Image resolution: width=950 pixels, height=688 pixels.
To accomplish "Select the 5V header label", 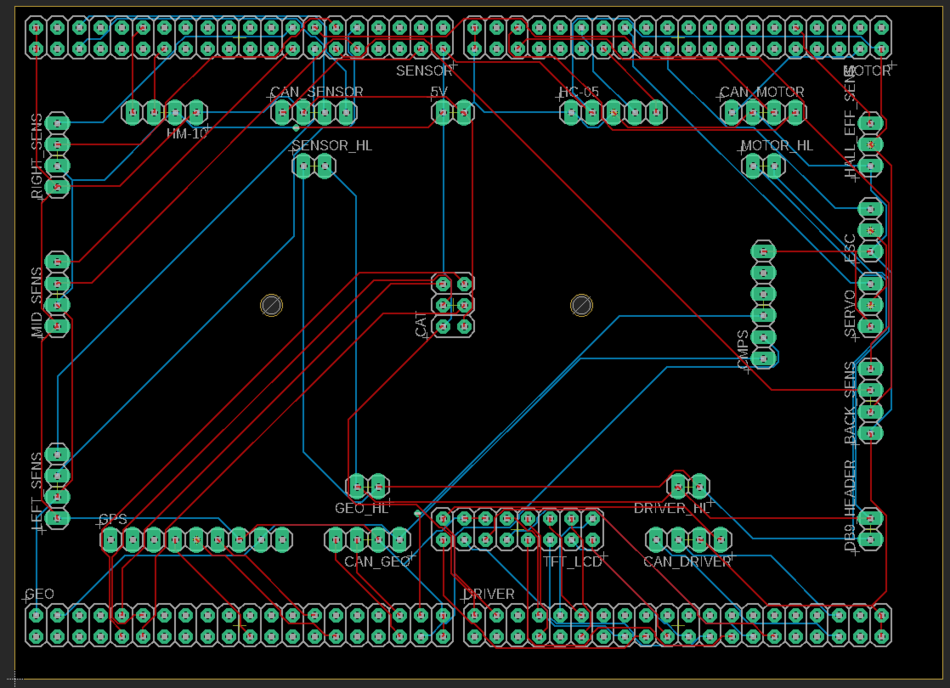I will pos(439,92).
